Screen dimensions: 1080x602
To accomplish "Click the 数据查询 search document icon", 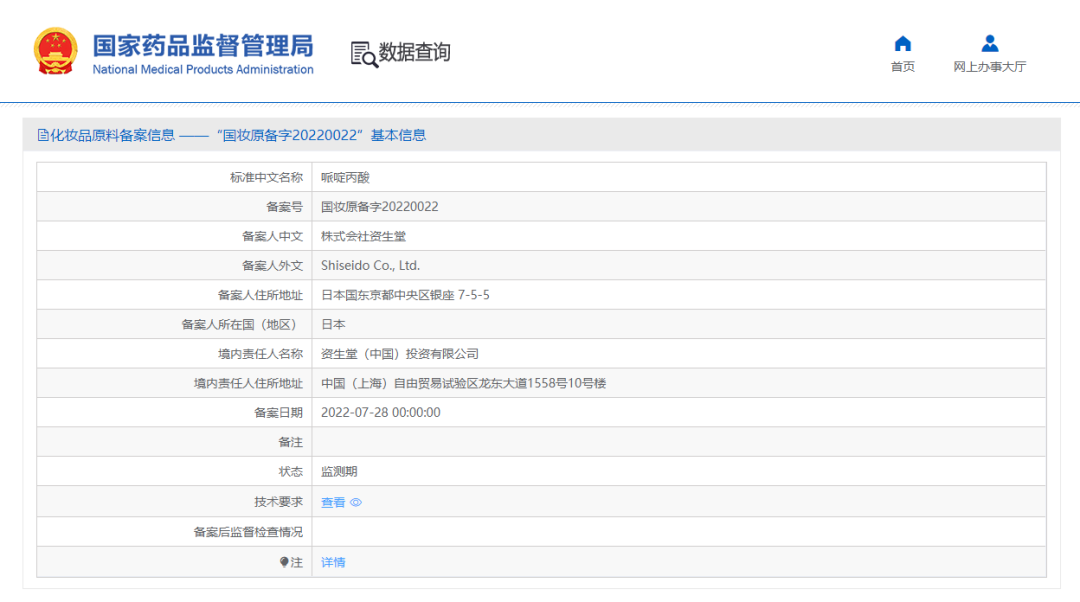I will [x=364, y=54].
